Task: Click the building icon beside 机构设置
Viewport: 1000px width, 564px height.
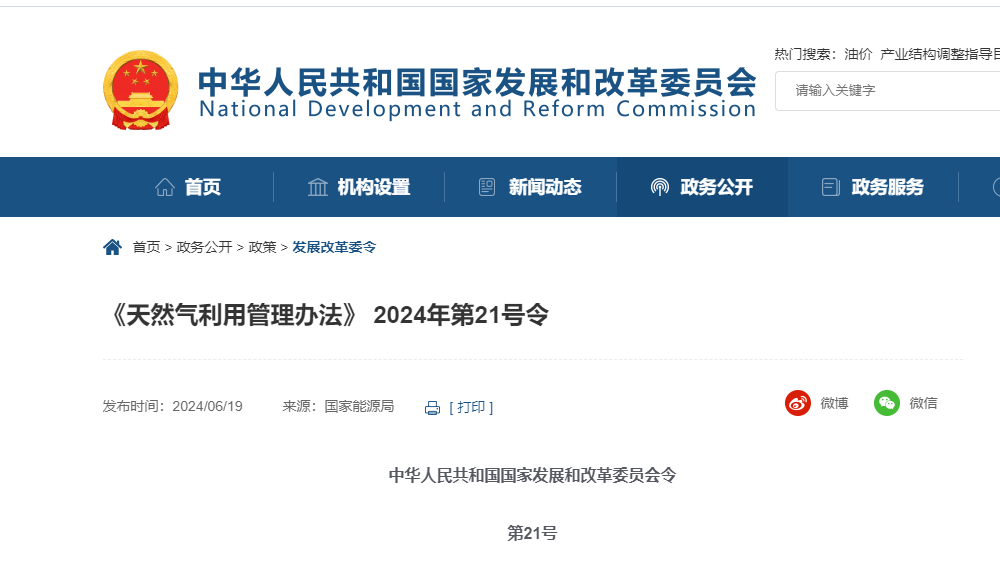Action: 318,187
